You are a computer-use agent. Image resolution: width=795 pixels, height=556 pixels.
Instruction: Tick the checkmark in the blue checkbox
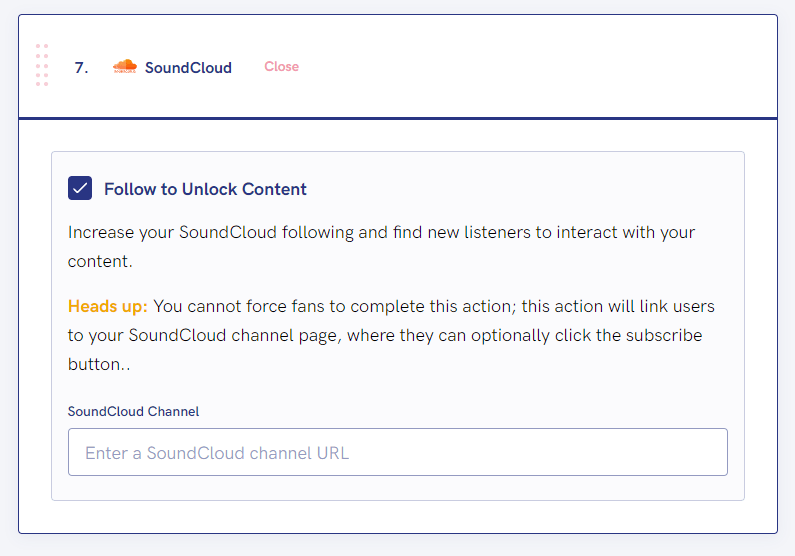(80, 189)
